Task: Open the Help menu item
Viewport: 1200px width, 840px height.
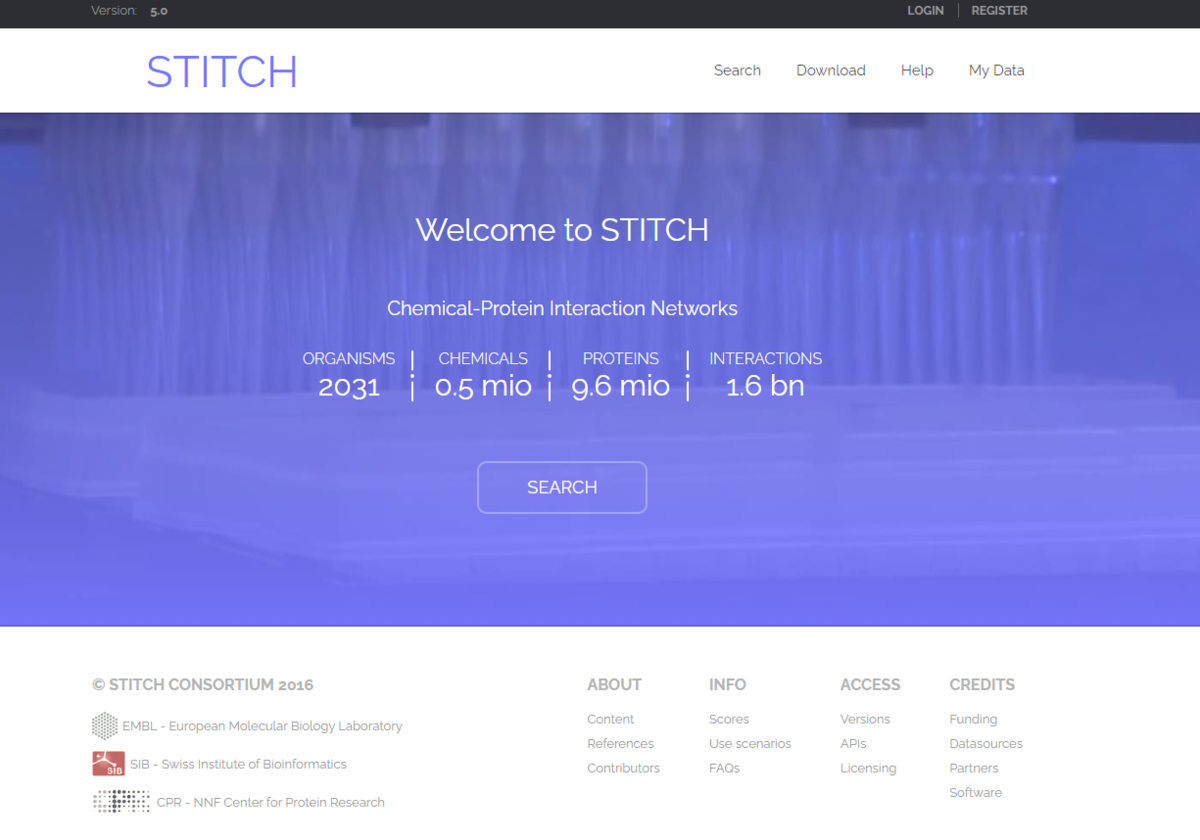Action: click(x=917, y=70)
